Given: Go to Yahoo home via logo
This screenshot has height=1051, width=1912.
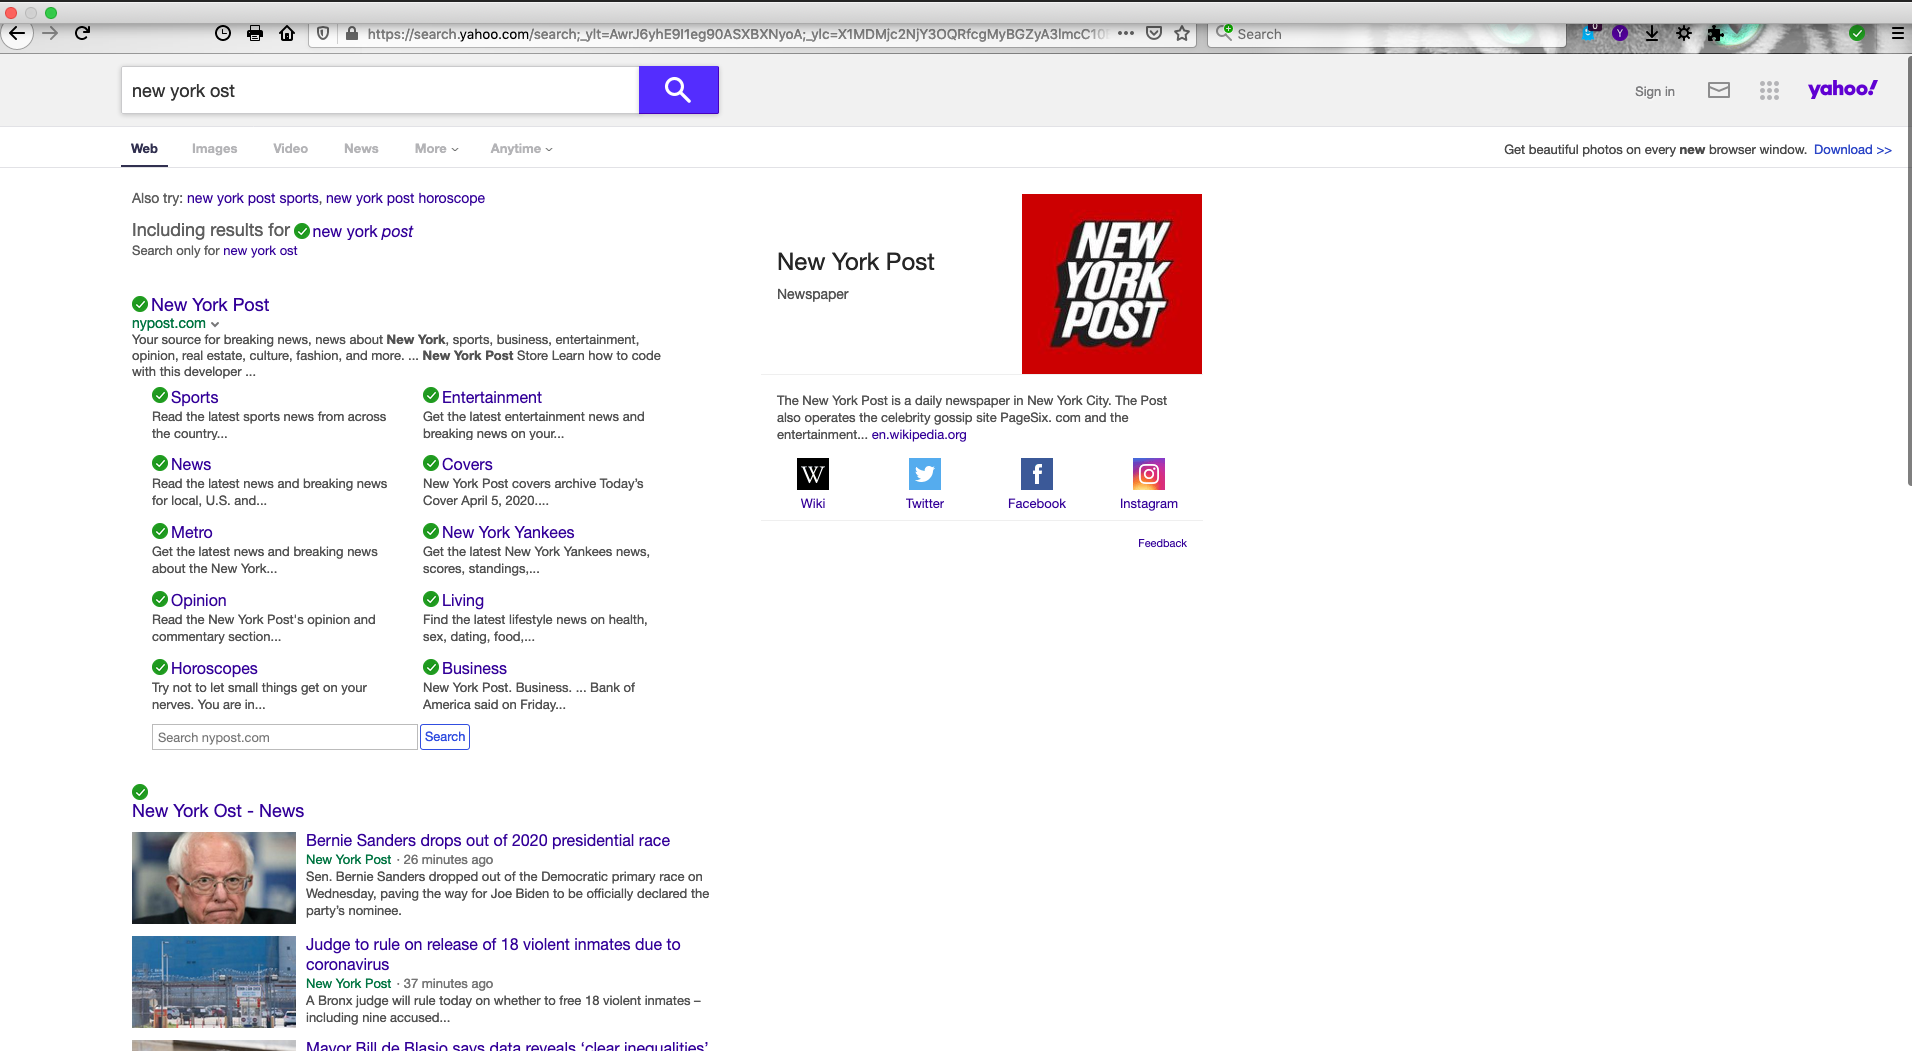Looking at the screenshot, I should pos(1843,89).
